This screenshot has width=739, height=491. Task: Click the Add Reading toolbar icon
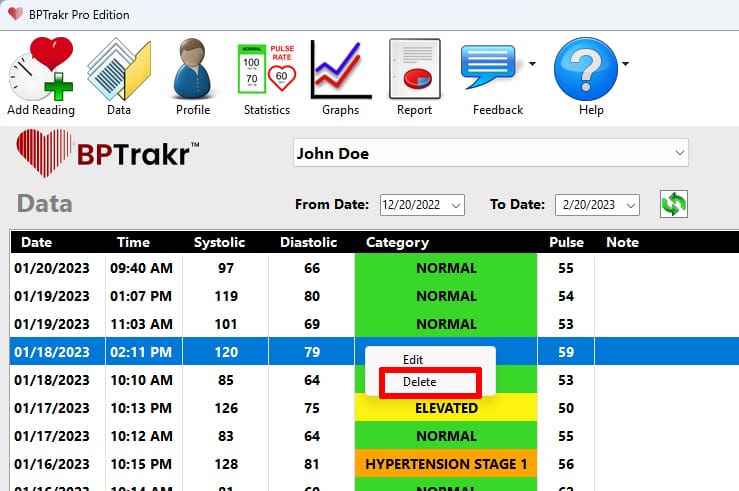pos(41,70)
